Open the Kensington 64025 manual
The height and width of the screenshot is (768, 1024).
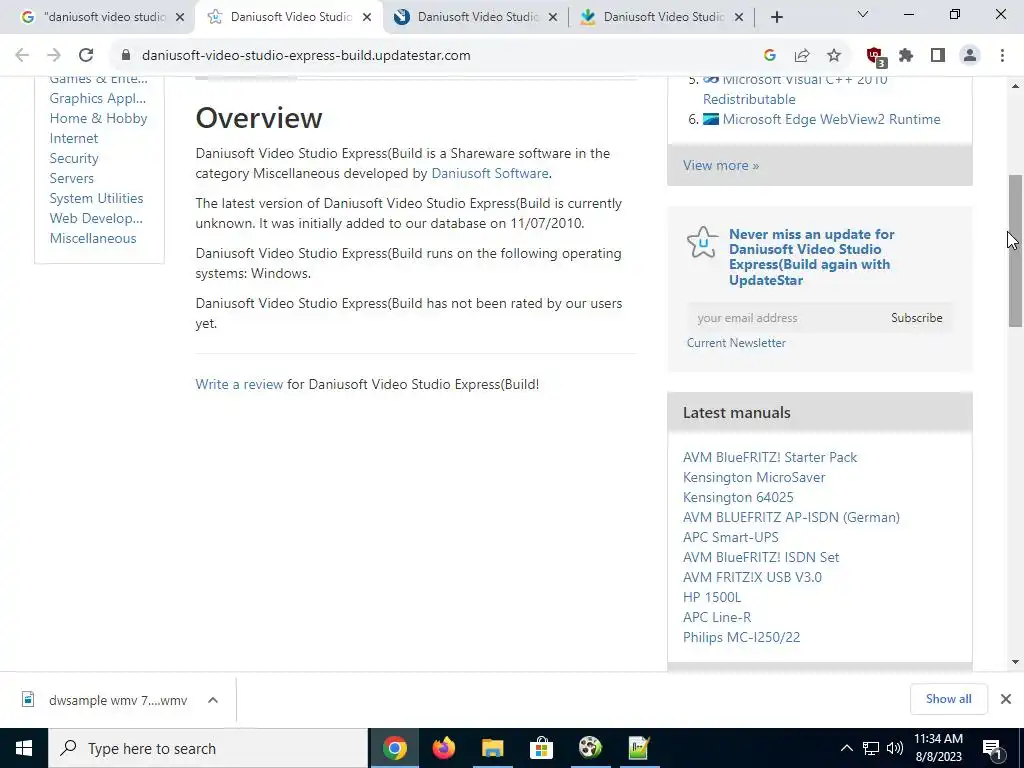tap(738, 498)
